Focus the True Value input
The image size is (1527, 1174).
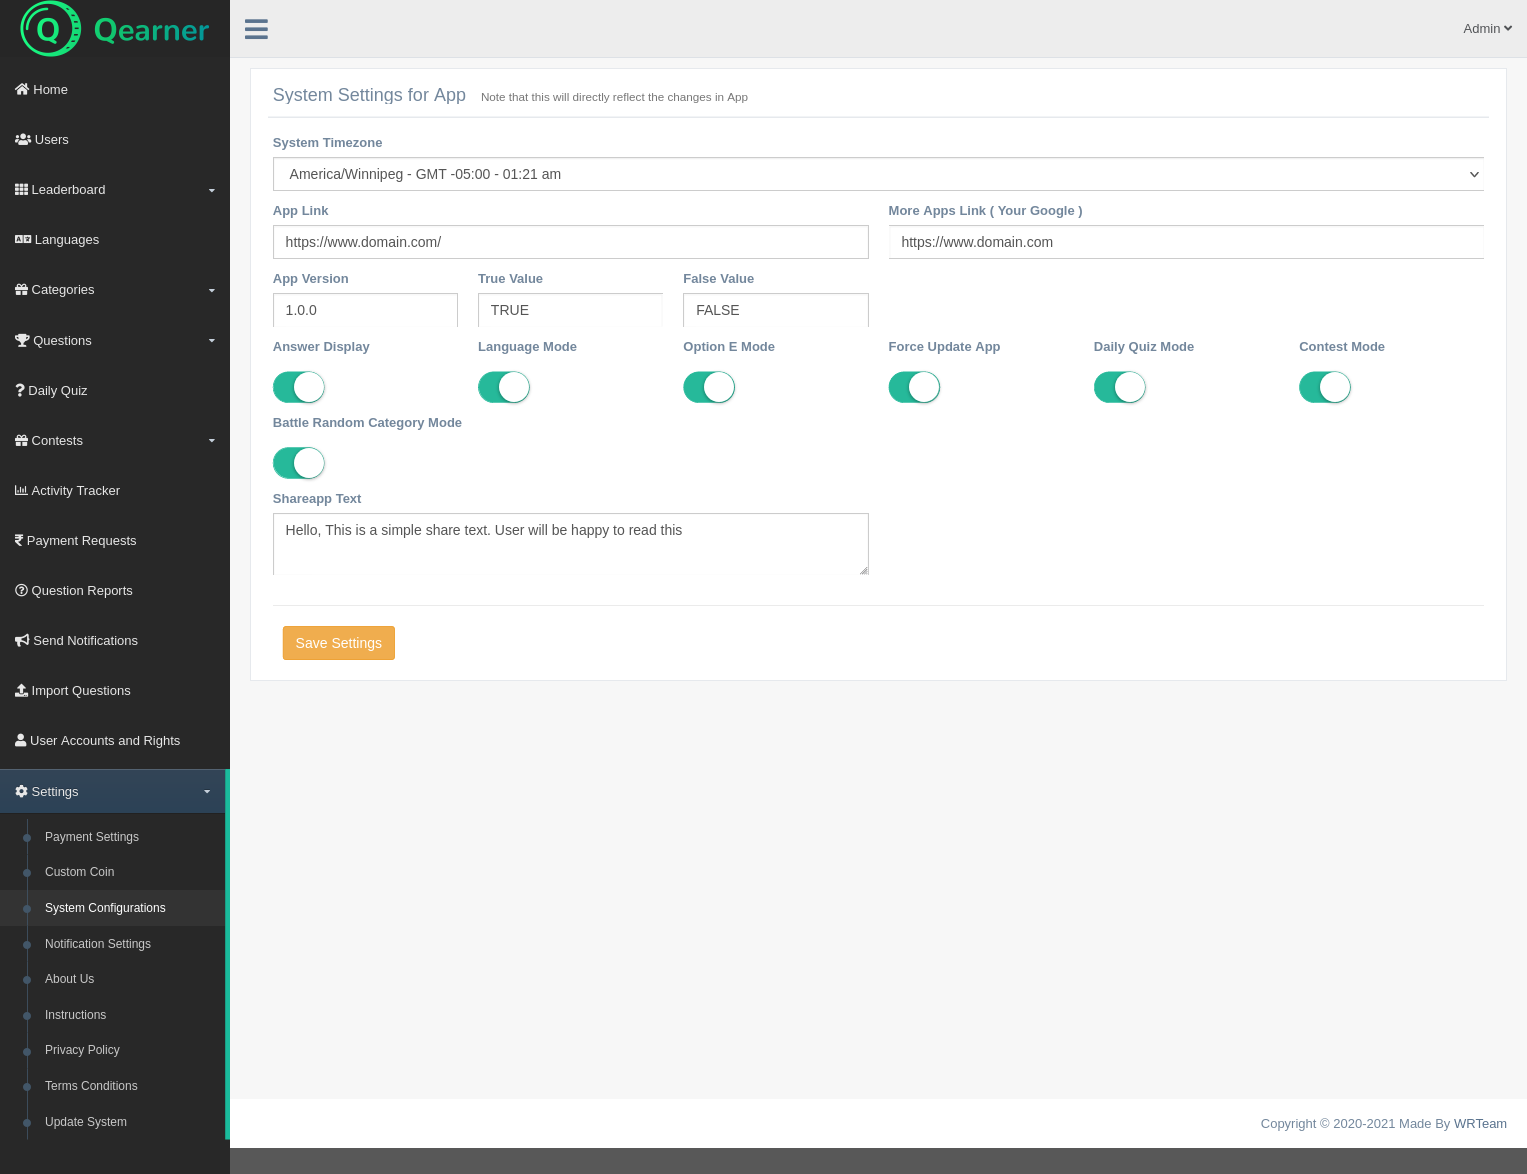pyautogui.click(x=570, y=310)
